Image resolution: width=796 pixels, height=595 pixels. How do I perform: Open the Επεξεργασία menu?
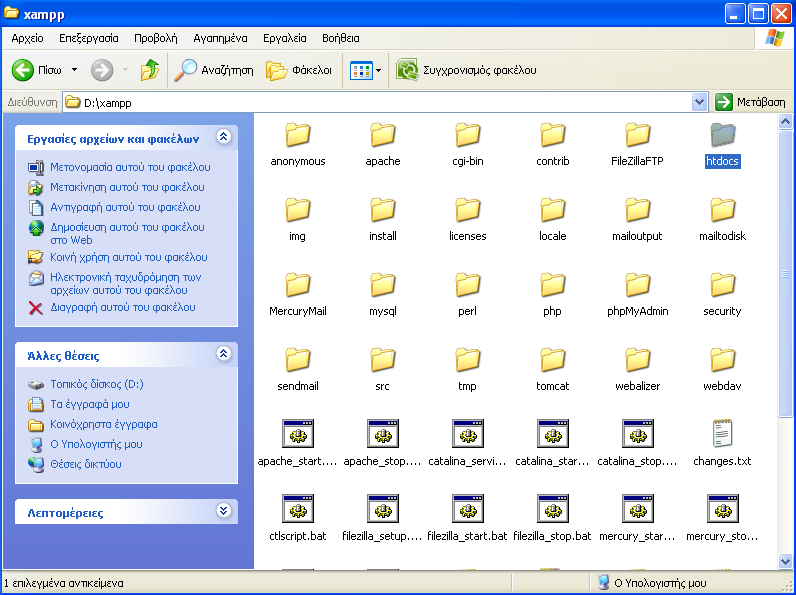point(89,38)
